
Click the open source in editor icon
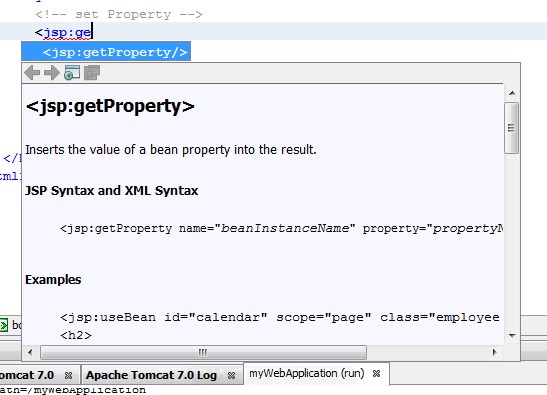point(92,73)
